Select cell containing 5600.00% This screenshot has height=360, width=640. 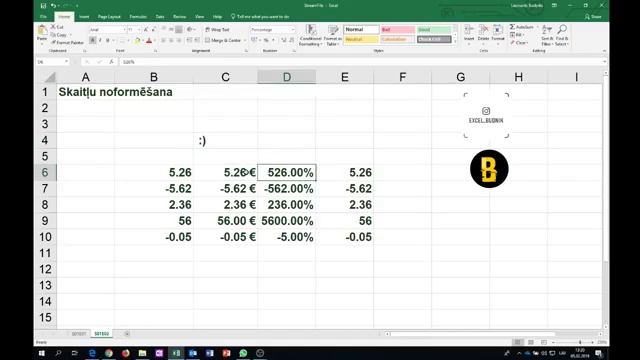287,221
